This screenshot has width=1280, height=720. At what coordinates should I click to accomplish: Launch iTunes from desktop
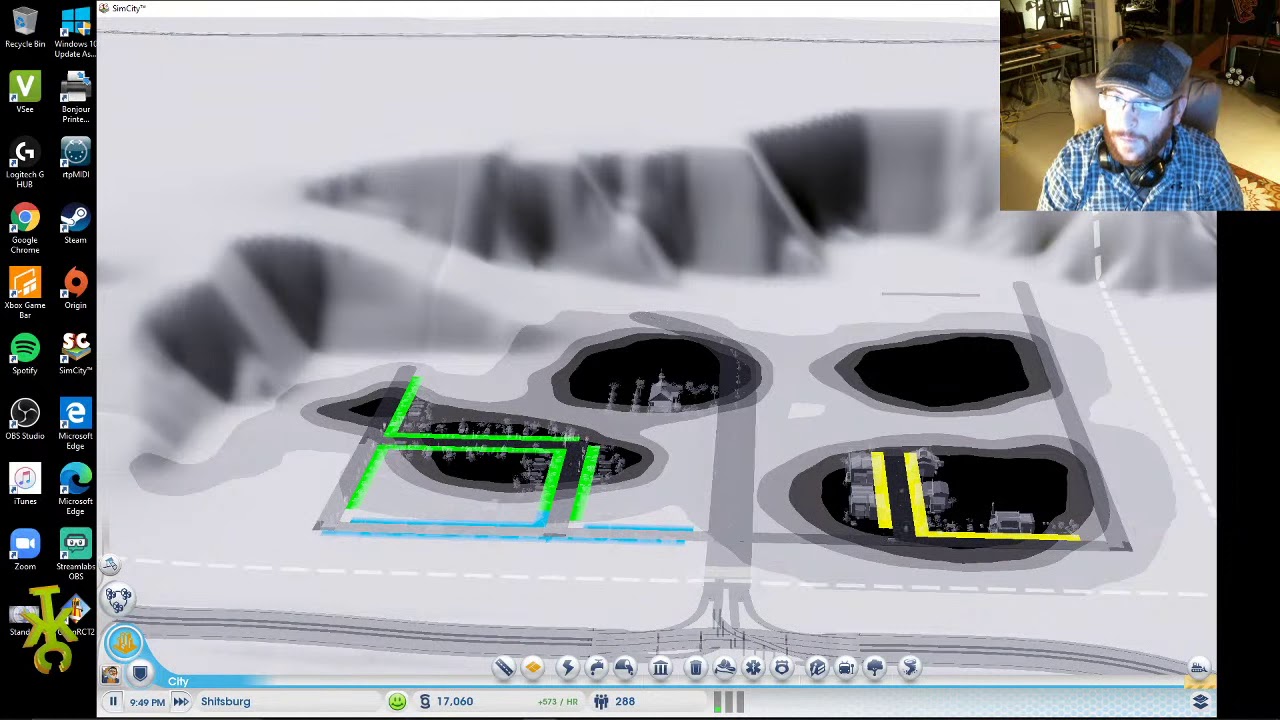25,485
